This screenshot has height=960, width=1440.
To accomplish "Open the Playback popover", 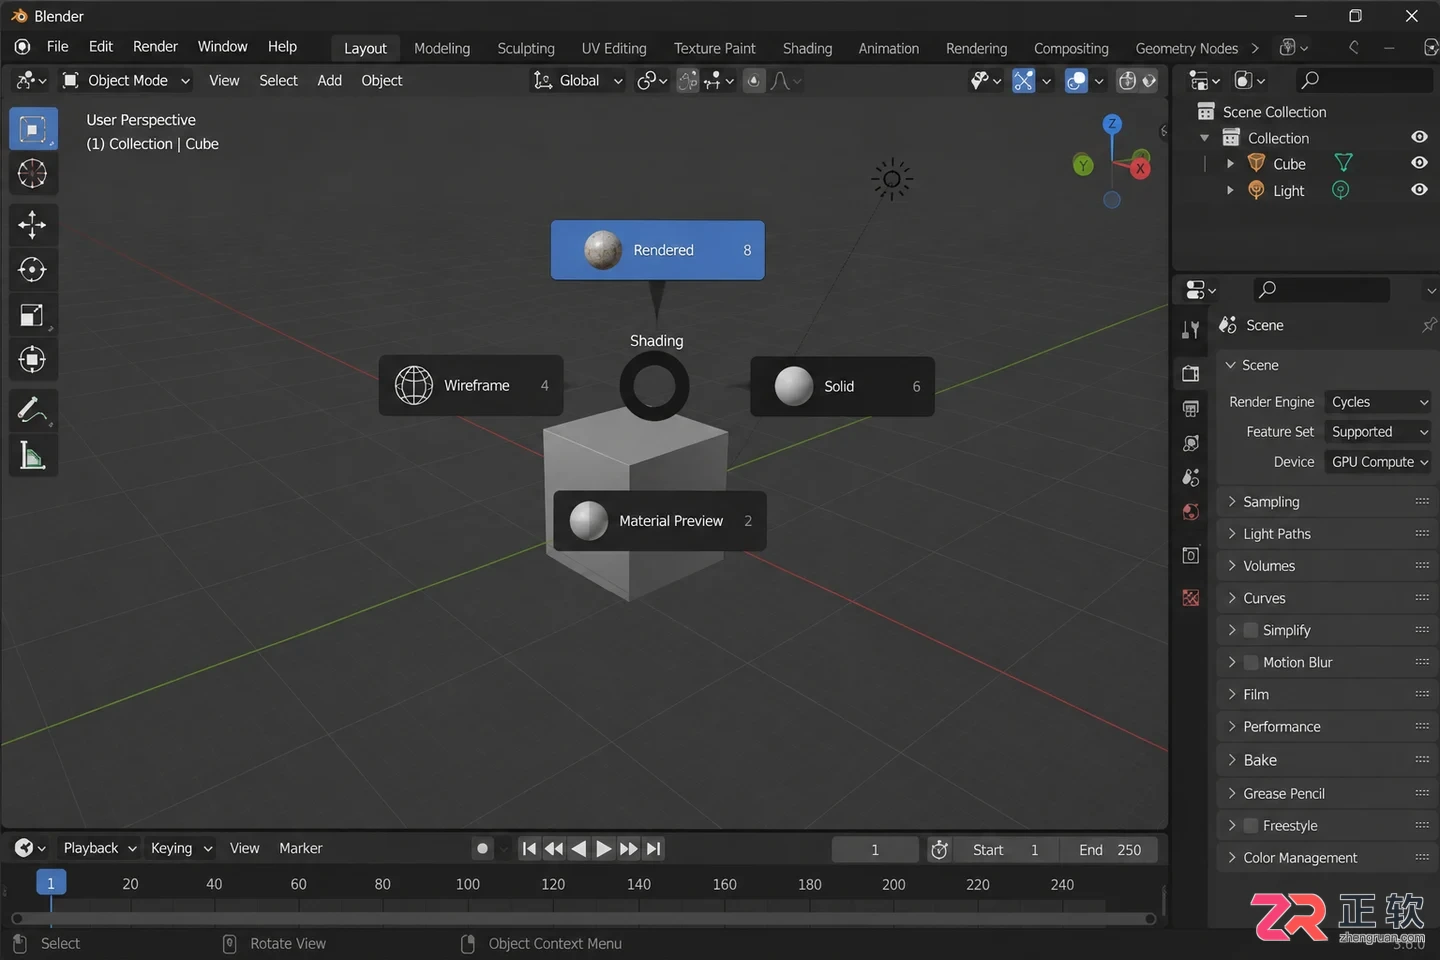I will pos(99,849).
